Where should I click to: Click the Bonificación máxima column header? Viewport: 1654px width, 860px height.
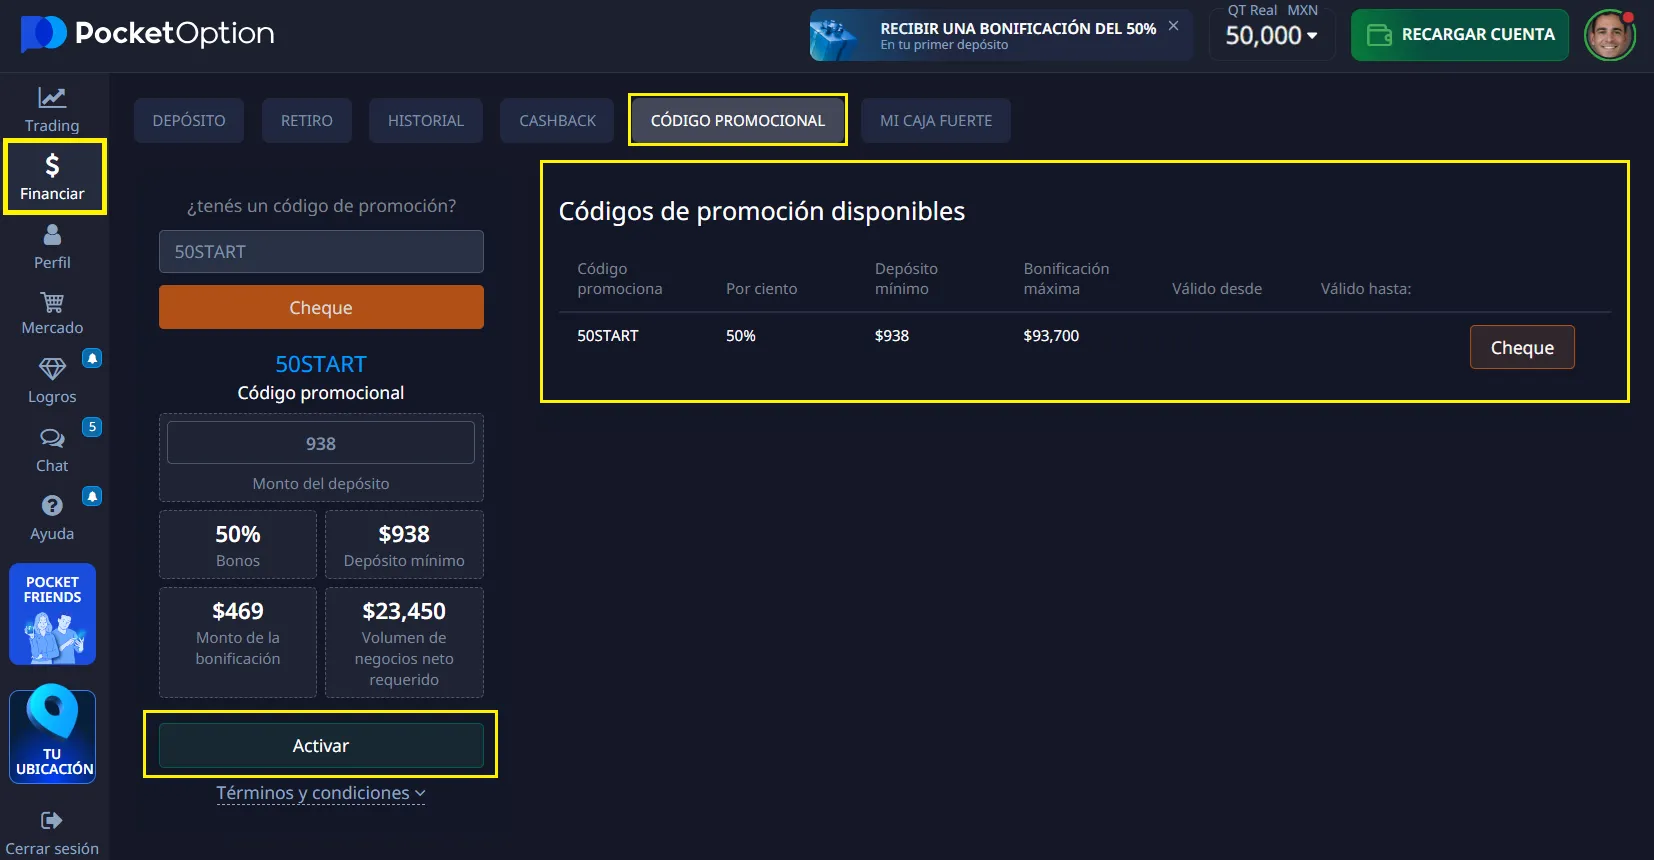click(x=1066, y=279)
